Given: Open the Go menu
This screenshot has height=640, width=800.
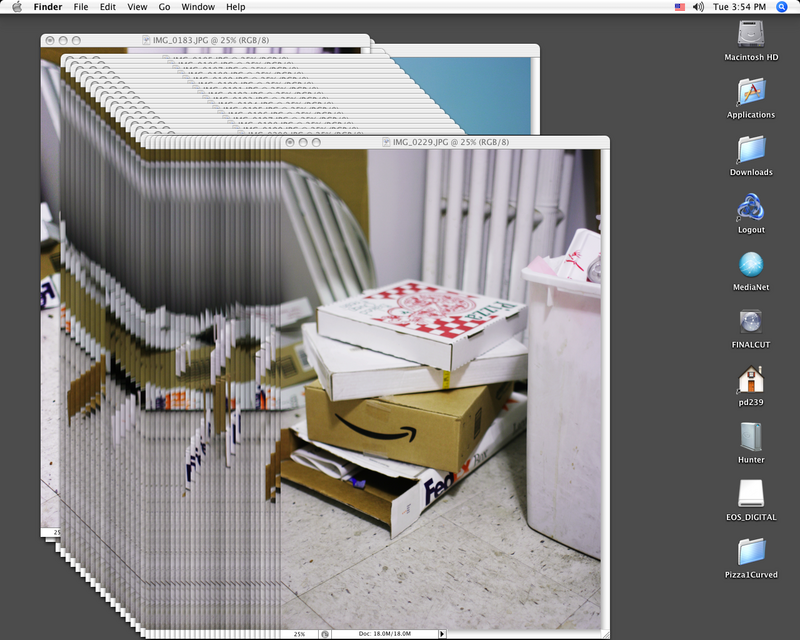Looking at the screenshot, I should coord(164,7).
